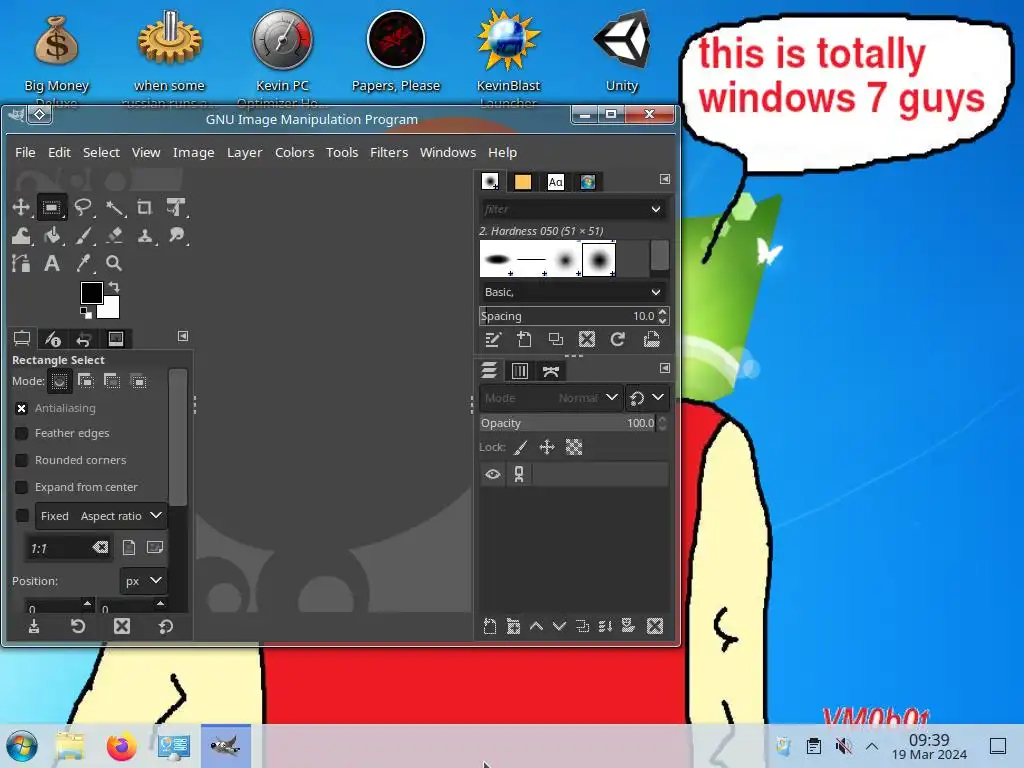Save tool preset from tool options
The height and width of the screenshot is (768, 1024).
34,626
